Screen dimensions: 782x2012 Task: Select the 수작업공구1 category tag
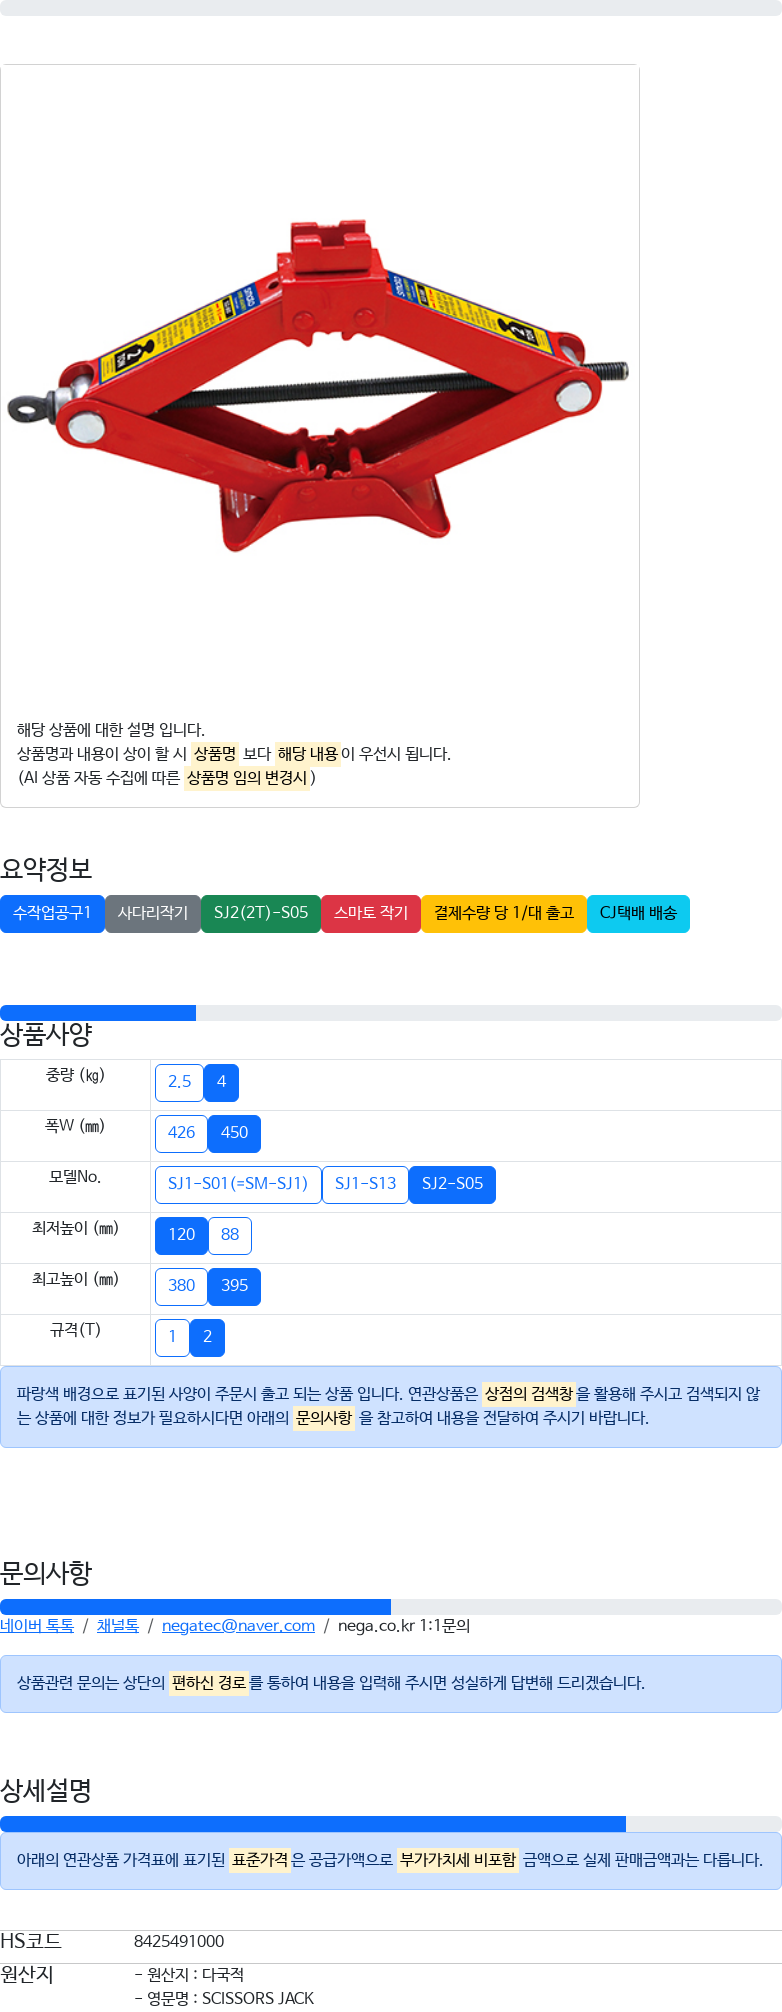[x=52, y=913]
